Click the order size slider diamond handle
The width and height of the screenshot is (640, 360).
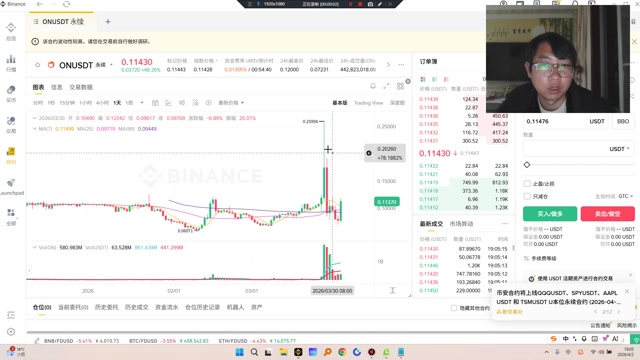[x=527, y=165]
